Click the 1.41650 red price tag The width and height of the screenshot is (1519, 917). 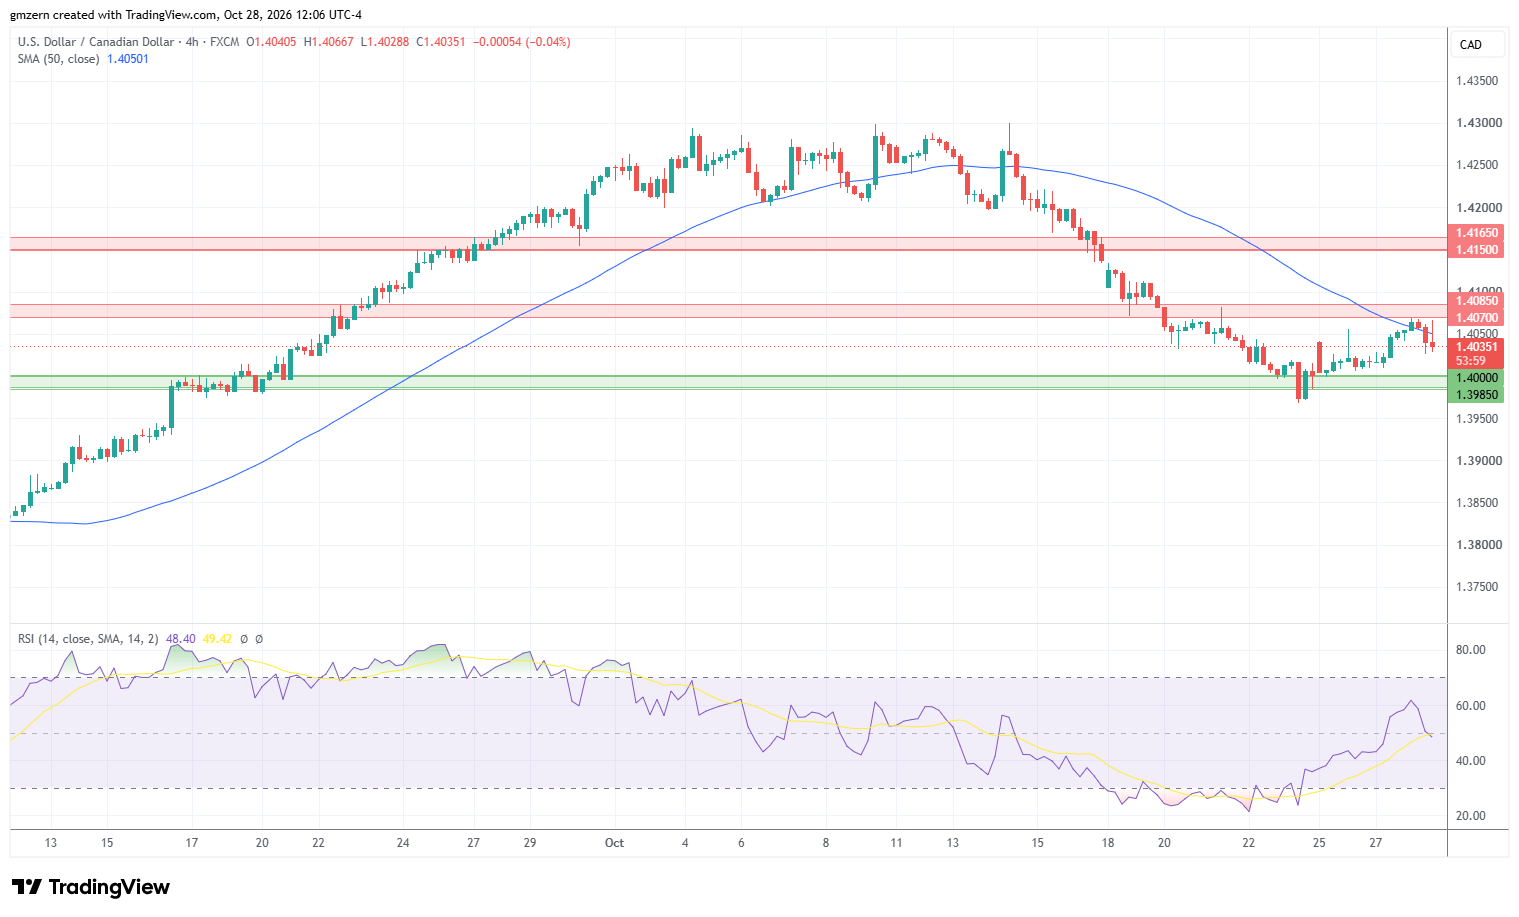[x=1476, y=233]
